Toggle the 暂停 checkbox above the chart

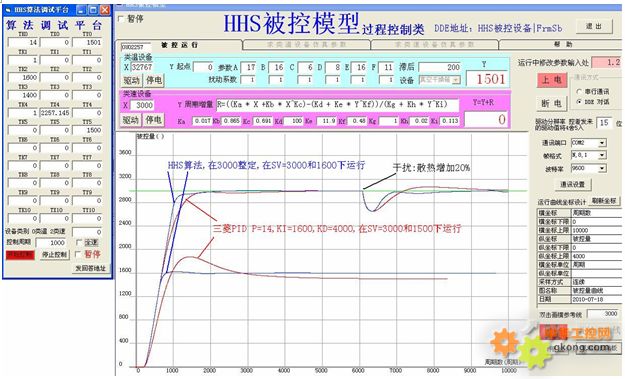122,18
